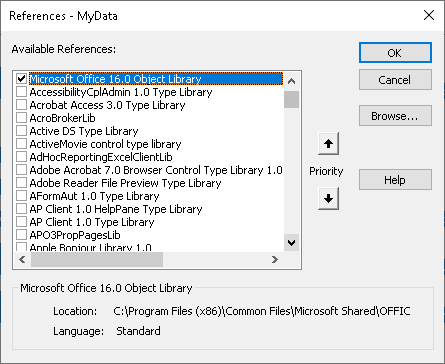Click the Cancel button
Image resolution: width=445 pixels, height=364 pixels.
click(395, 80)
